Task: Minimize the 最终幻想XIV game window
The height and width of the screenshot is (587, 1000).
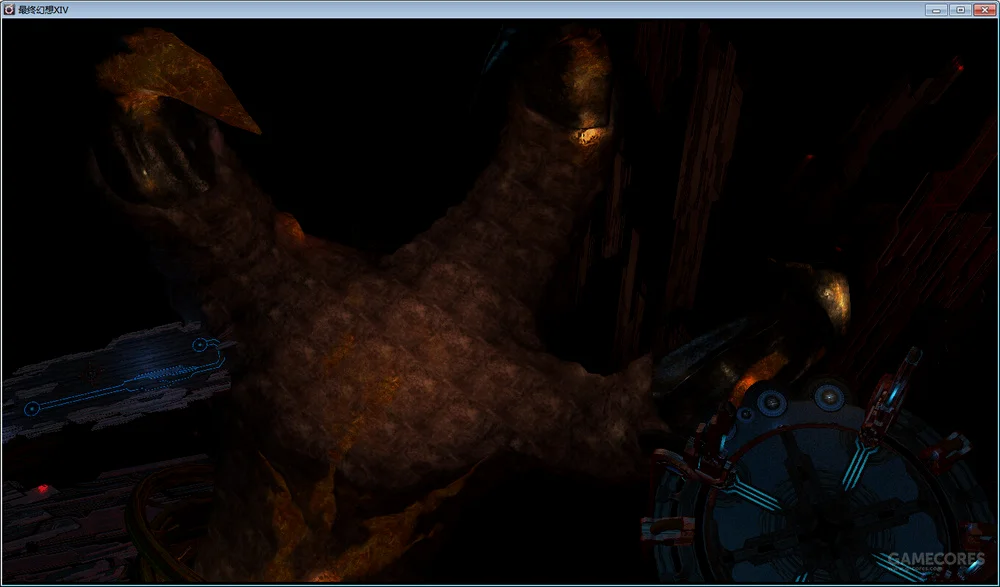Action: coord(937,10)
